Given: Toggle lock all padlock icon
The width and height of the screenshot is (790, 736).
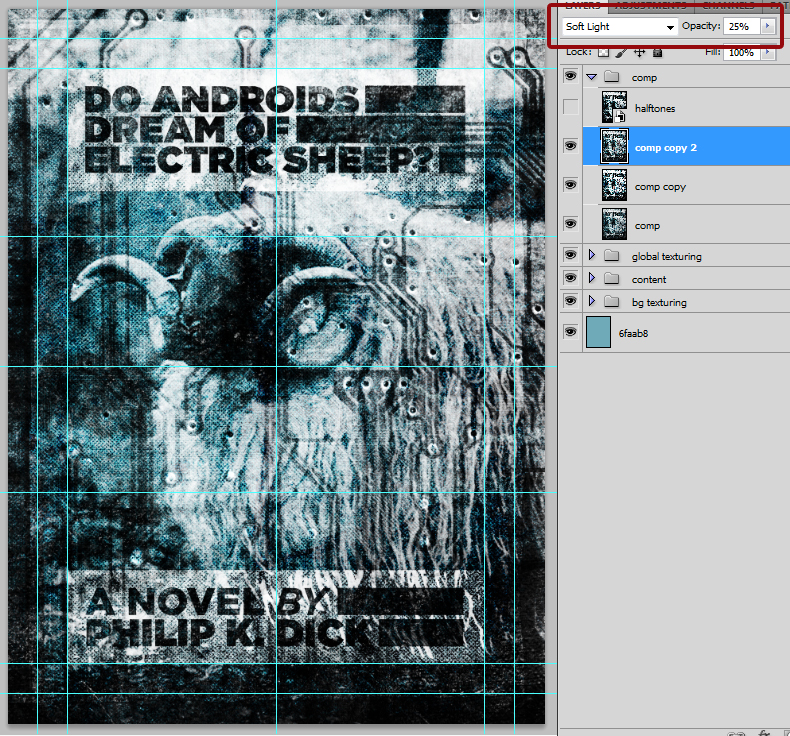Looking at the screenshot, I should [657, 52].
